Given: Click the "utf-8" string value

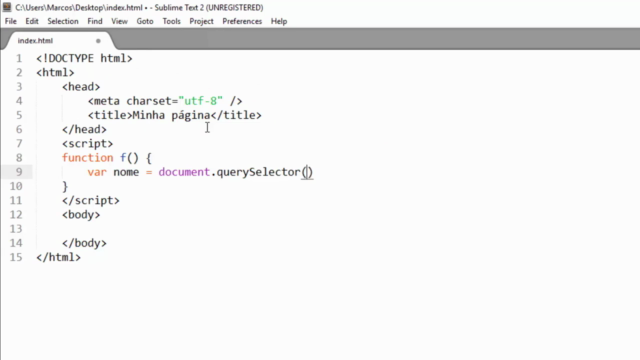Looking at the screenshot, I should [x=200, y=101].
